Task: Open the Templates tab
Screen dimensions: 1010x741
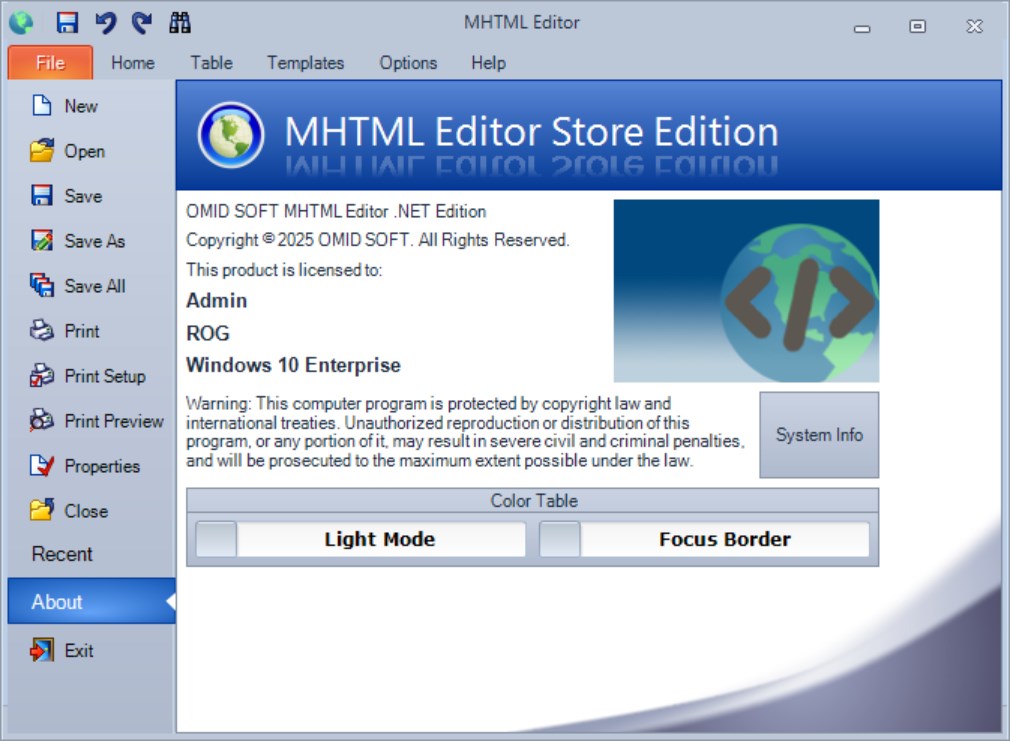Action: (305, 63)
